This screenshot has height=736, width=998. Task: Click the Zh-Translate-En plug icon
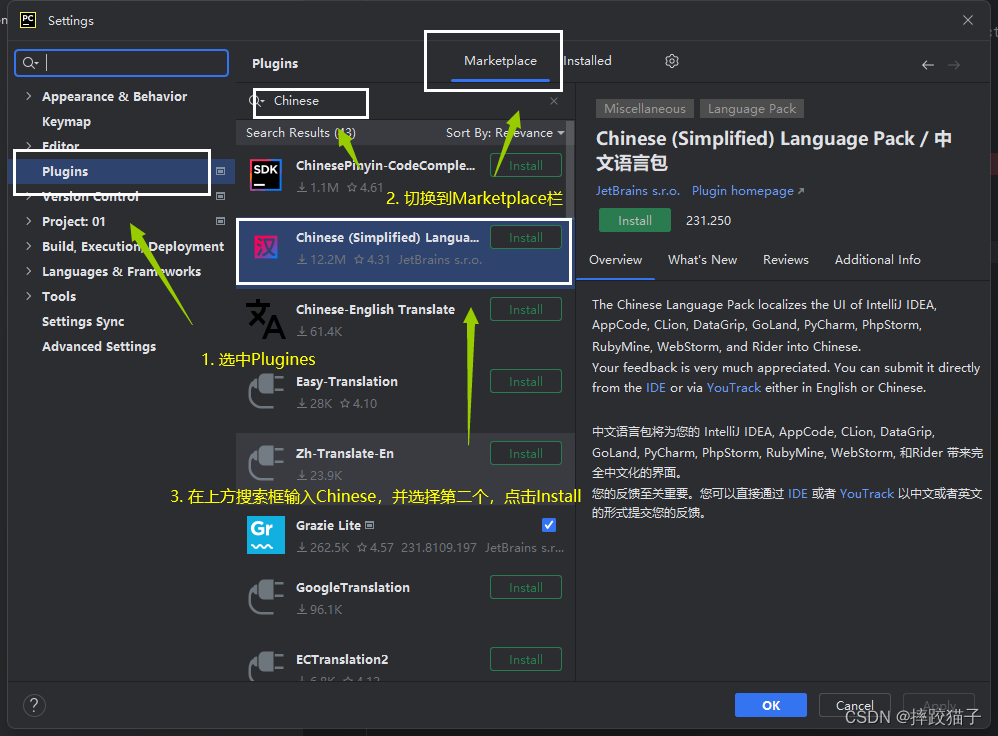pyautogui.click(x=266, y=463)
